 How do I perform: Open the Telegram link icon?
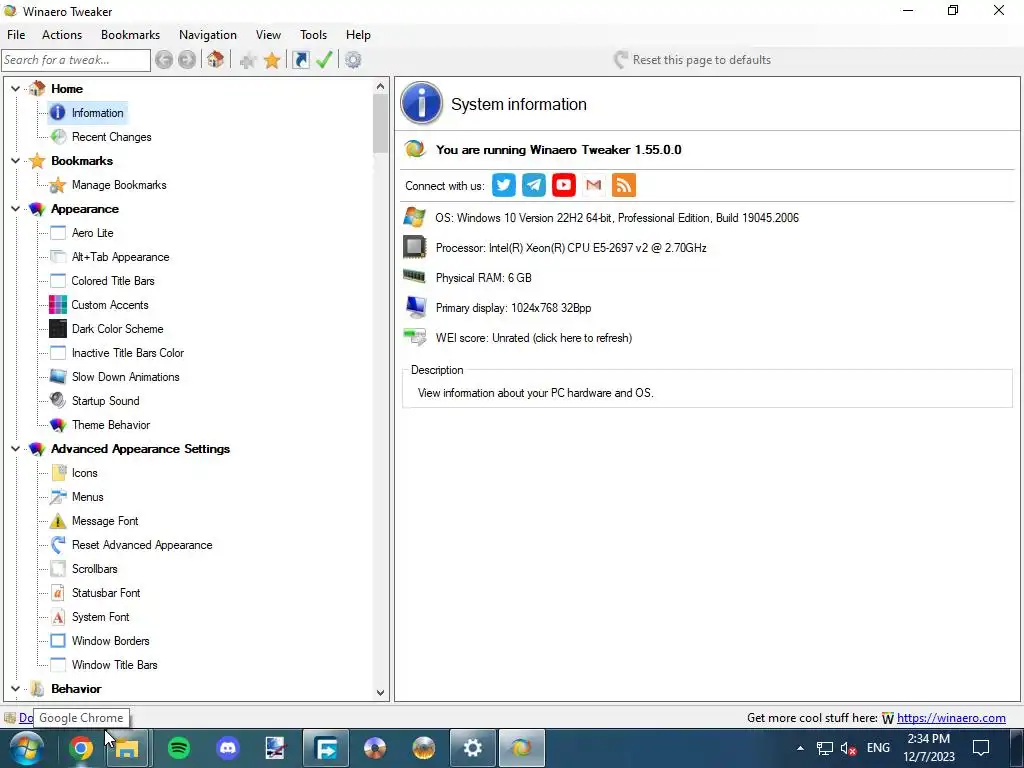534,185
